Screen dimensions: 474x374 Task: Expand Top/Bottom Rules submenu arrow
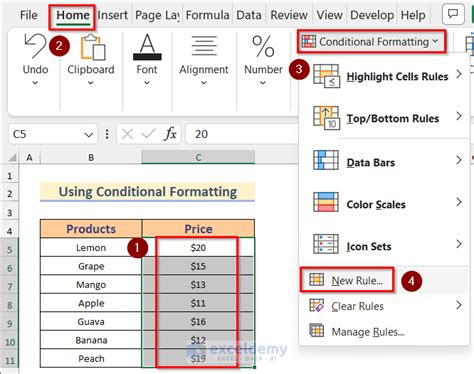tap(459, 116)
